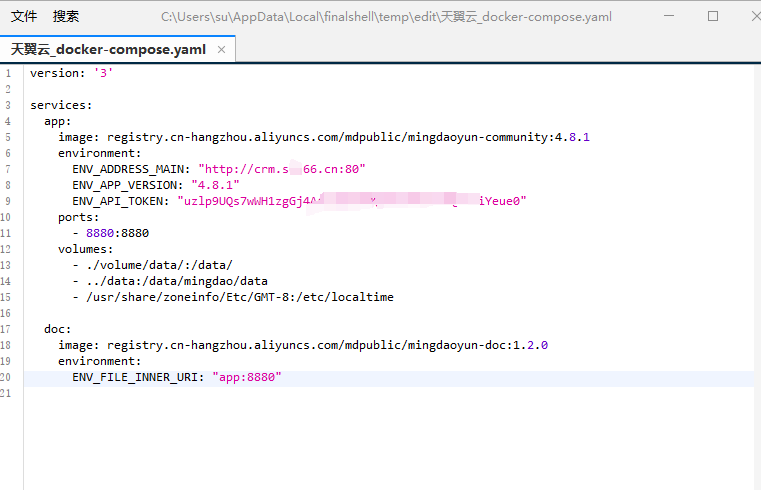The width and height of the screenshot is (761, 490).
Task: Close the 天翼云_docker-compose.yaml tab
Action: coord(221,49)
